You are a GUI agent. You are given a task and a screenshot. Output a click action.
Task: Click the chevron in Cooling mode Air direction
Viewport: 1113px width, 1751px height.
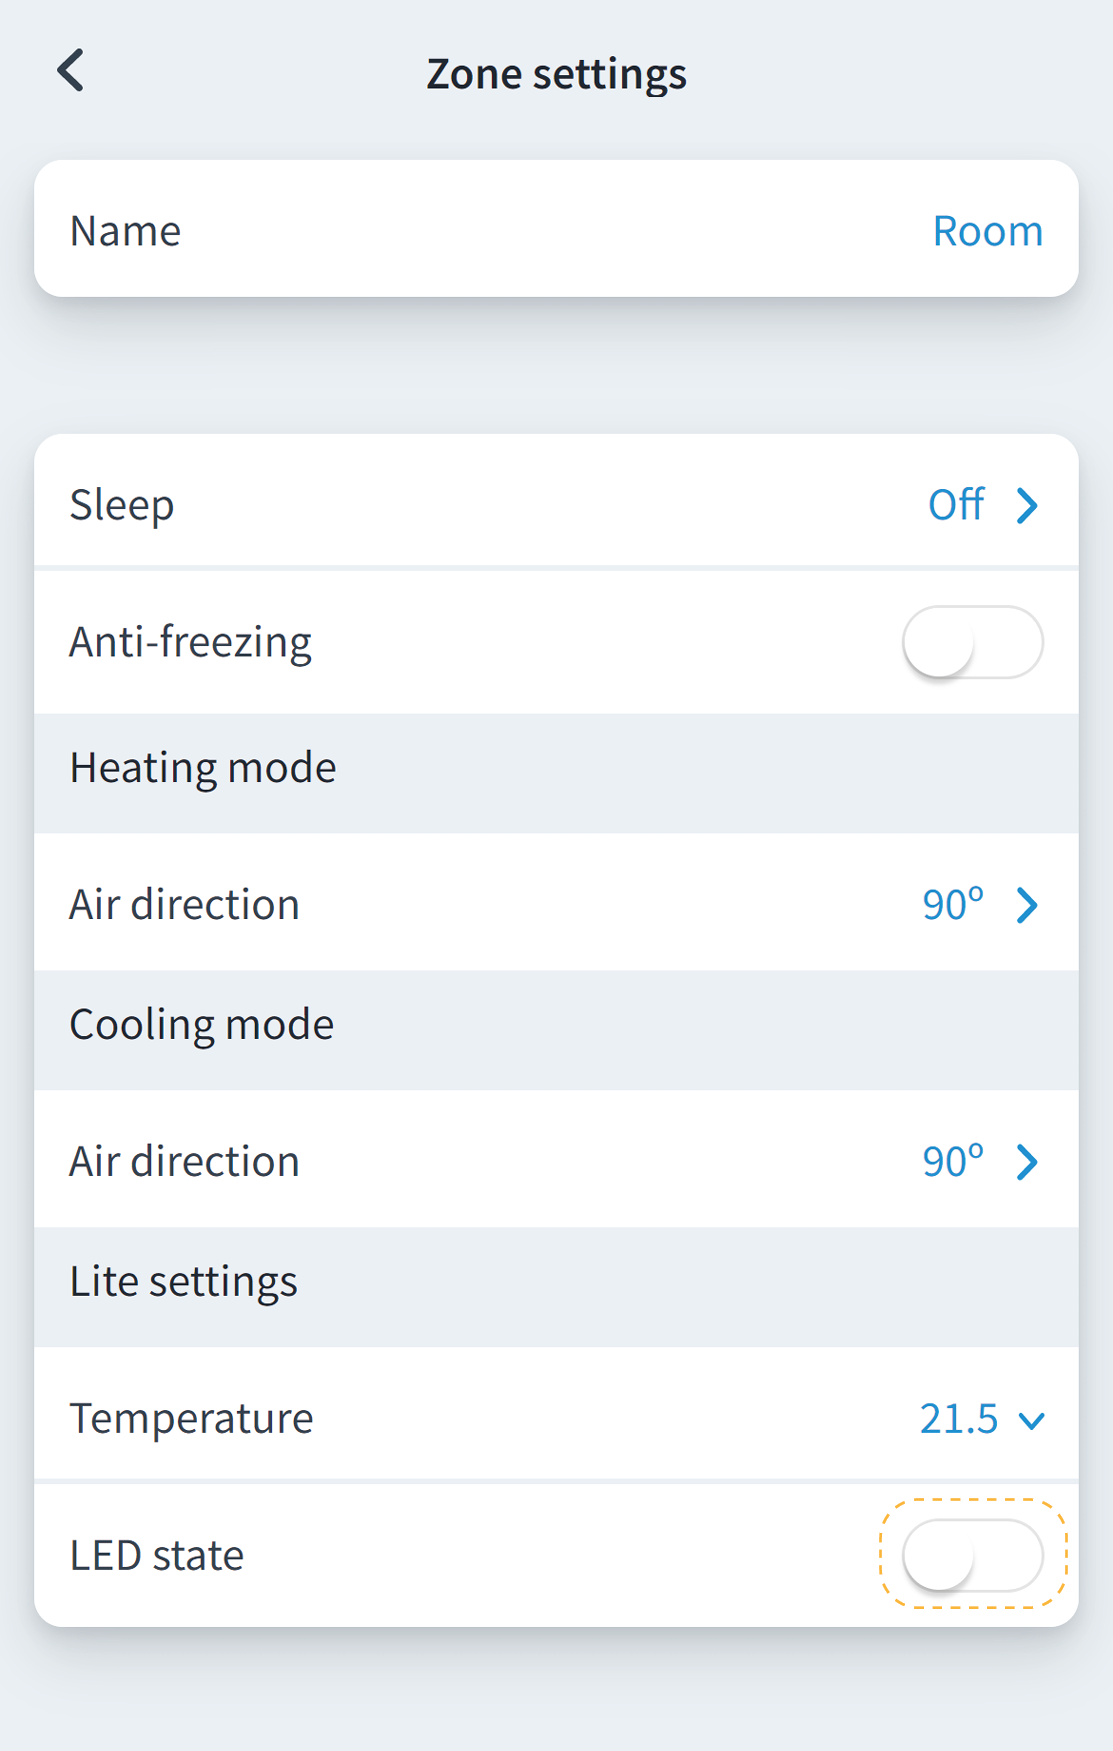pos(1027,1162)
